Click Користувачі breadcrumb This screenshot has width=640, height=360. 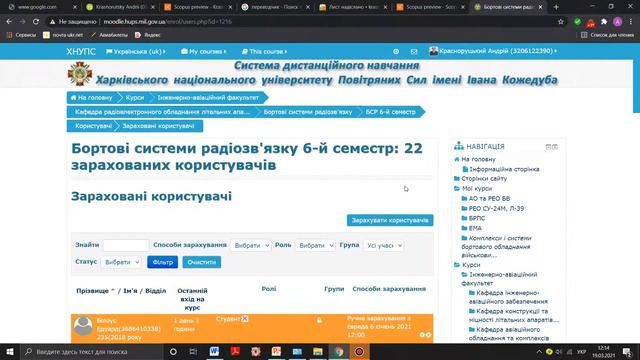click(93, 126)
